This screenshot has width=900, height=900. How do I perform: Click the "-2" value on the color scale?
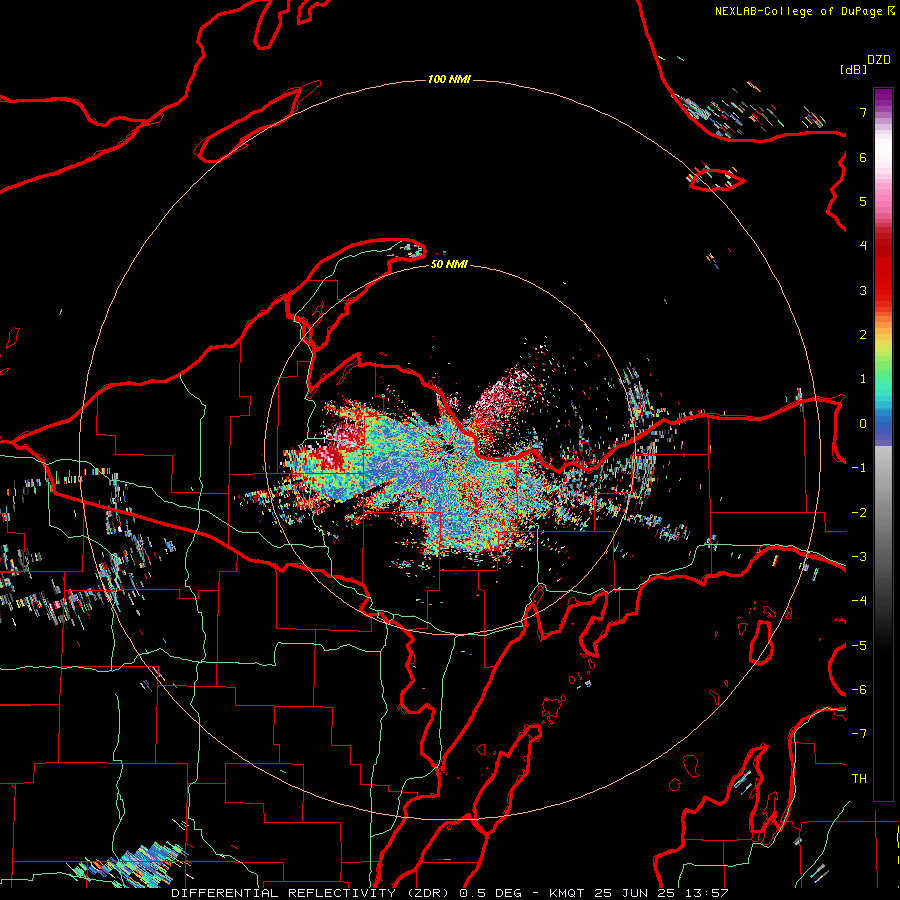pos(859,512)
